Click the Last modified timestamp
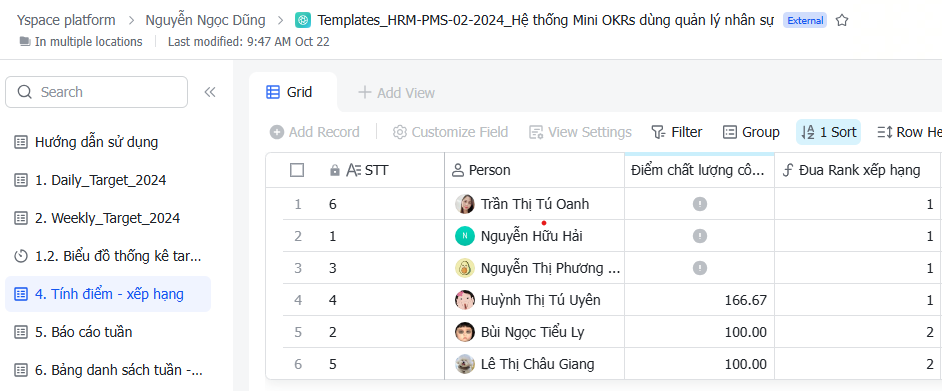 click(x=248, y=41)
